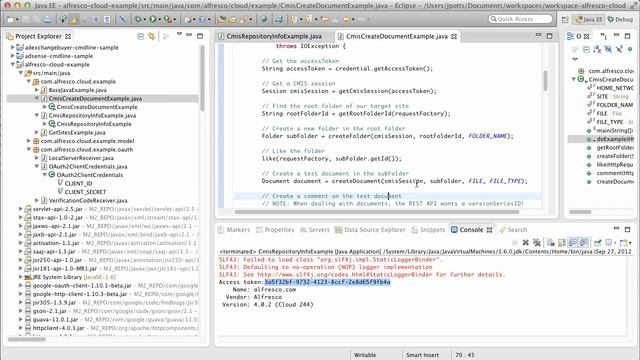Focus the Quick Access search field
Image resolution: width=640 pixels, height=360 pixels.
coord(520,19)
